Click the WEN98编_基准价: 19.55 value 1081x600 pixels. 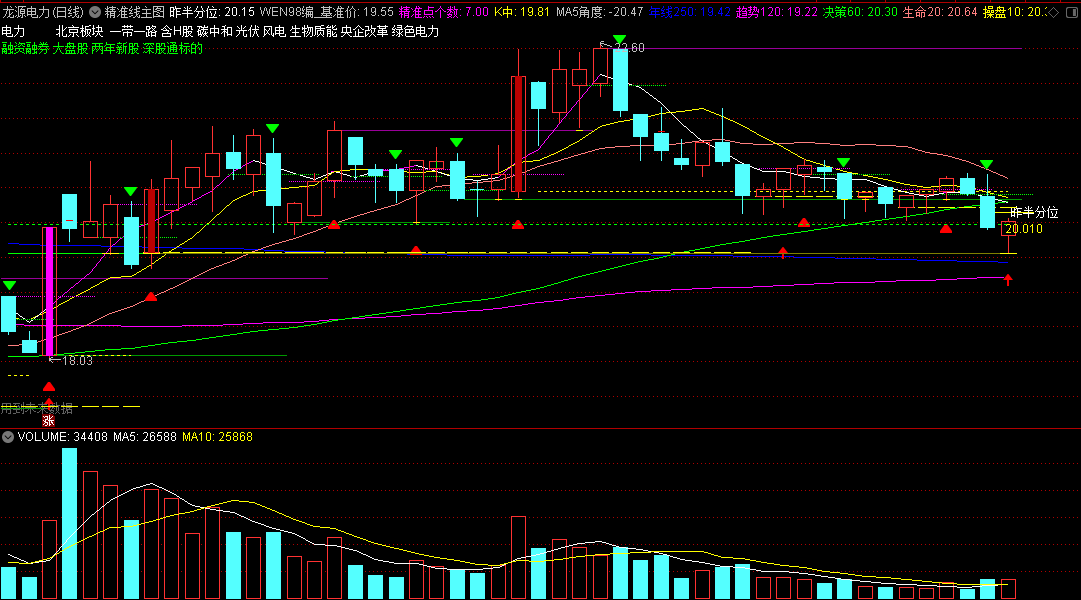(x=326, y=12)
